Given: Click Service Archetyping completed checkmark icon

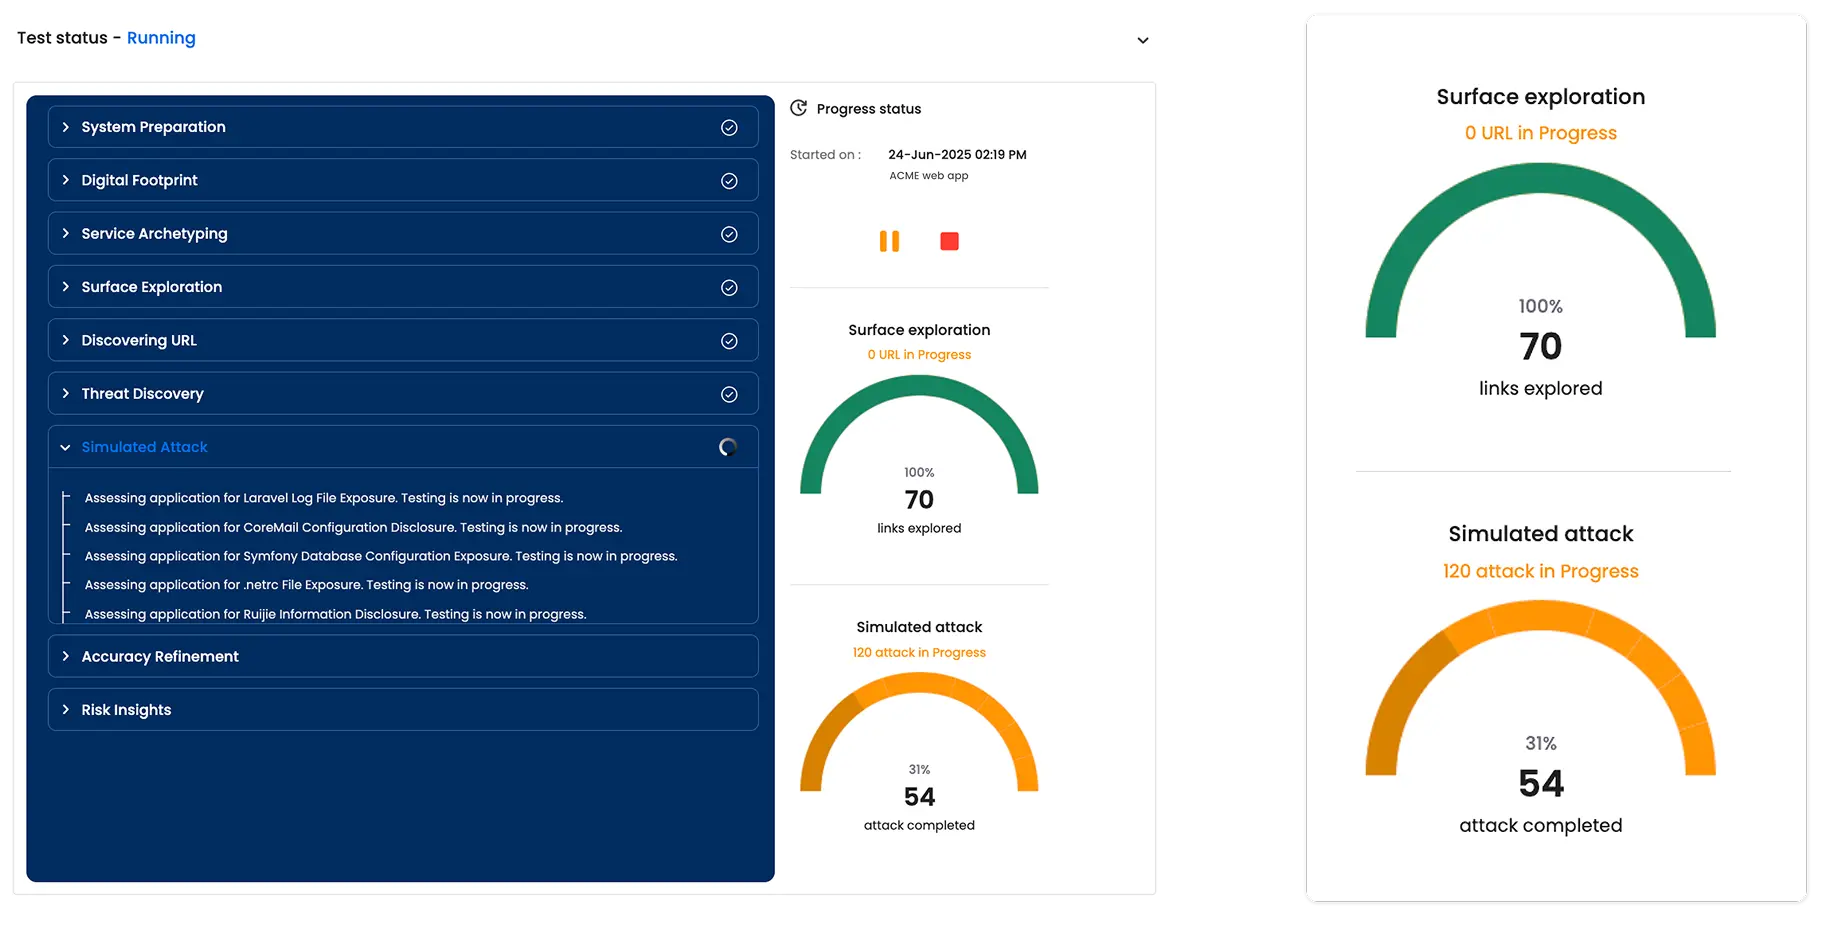Looking at the screenshot, I should (x=729, y=234).
